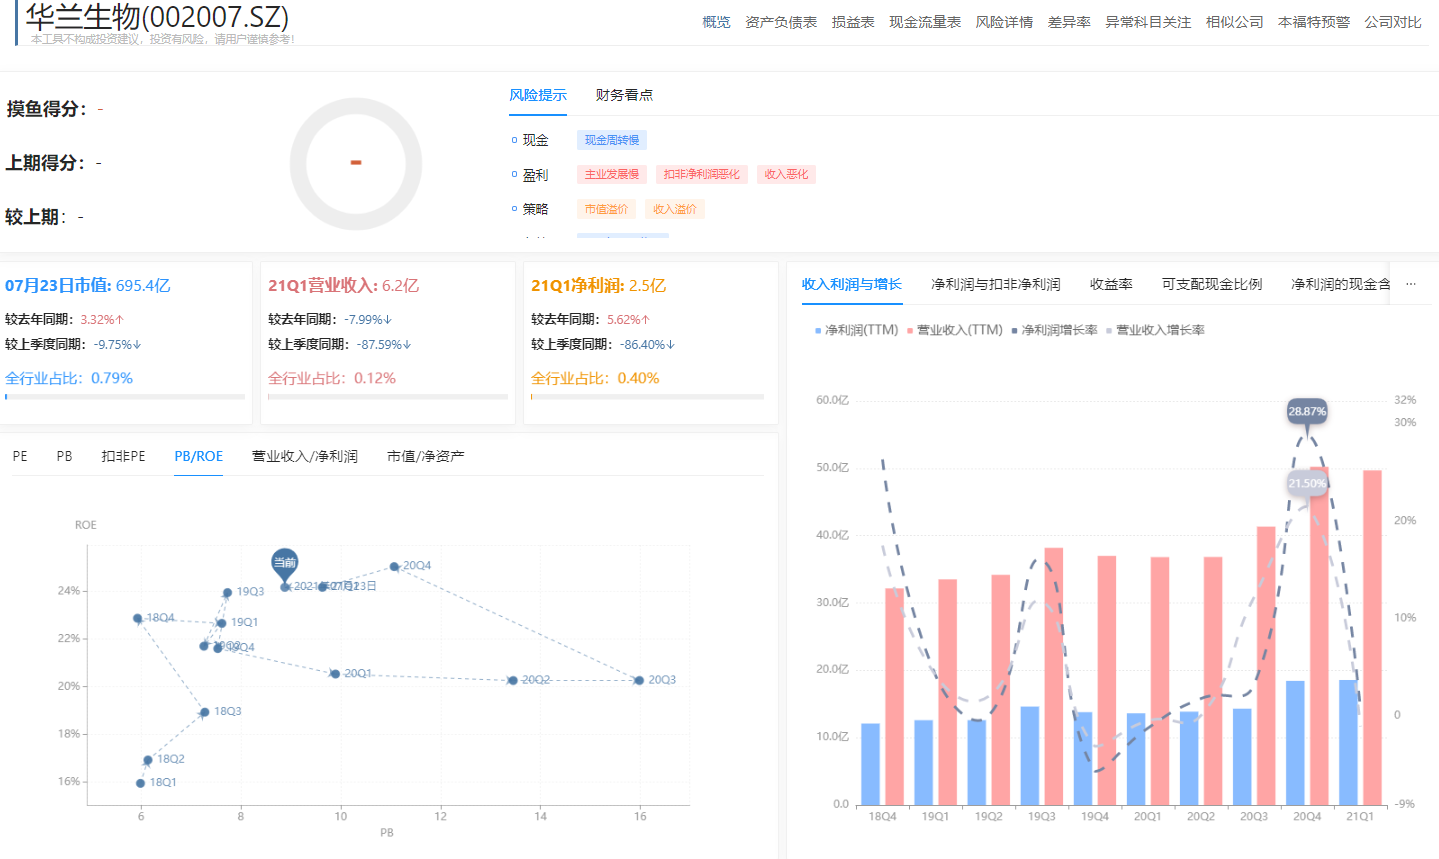The width and height of the screenshot is (1439, 859).
Task: Click the 28.87% growth-rate tooltip marker
Action: tap(1307, 412)
